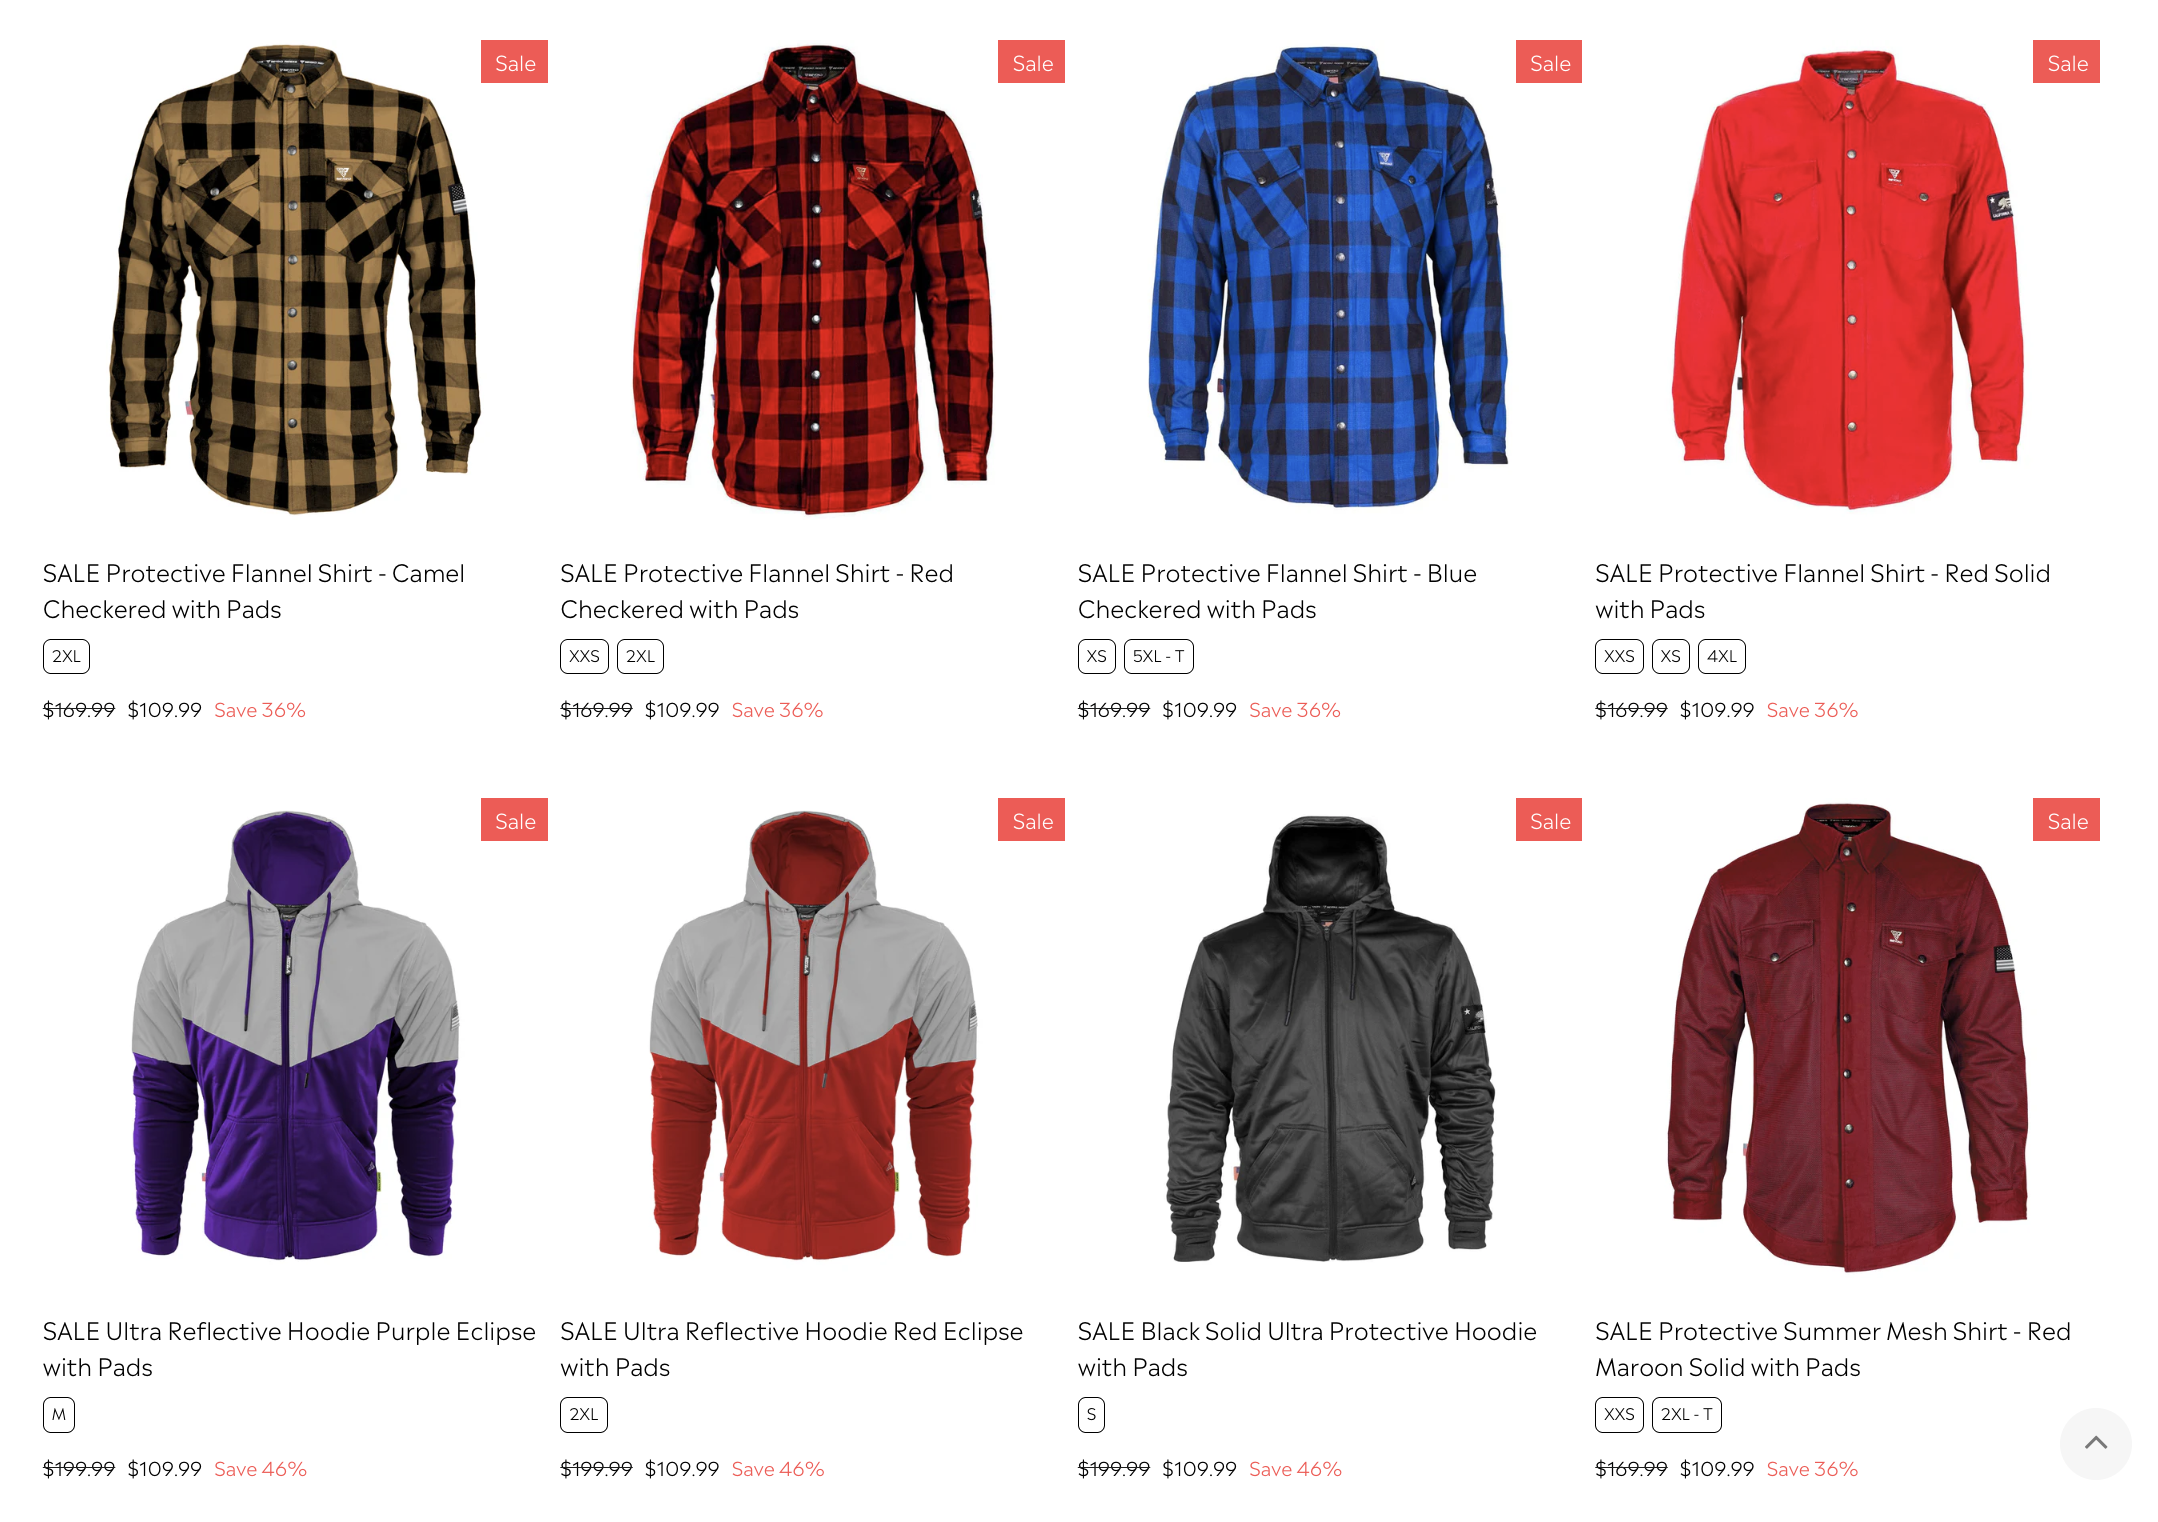The image size is (2158, 1522).
Task: Select 4XL size for Red Solid shirt
Action: tap(1721, 656)
